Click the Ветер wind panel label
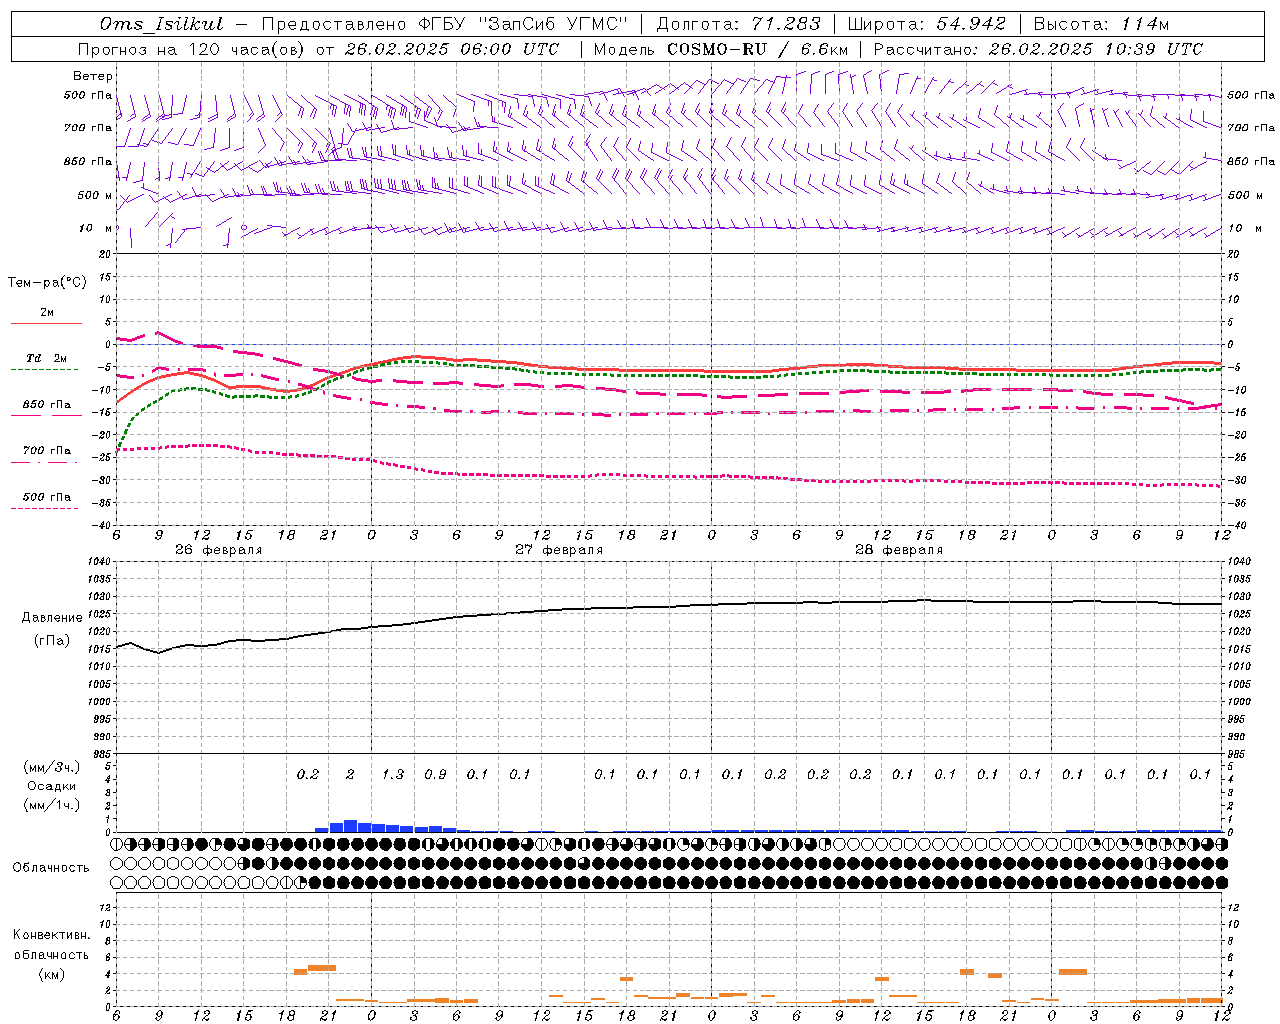 pos(93,76)
